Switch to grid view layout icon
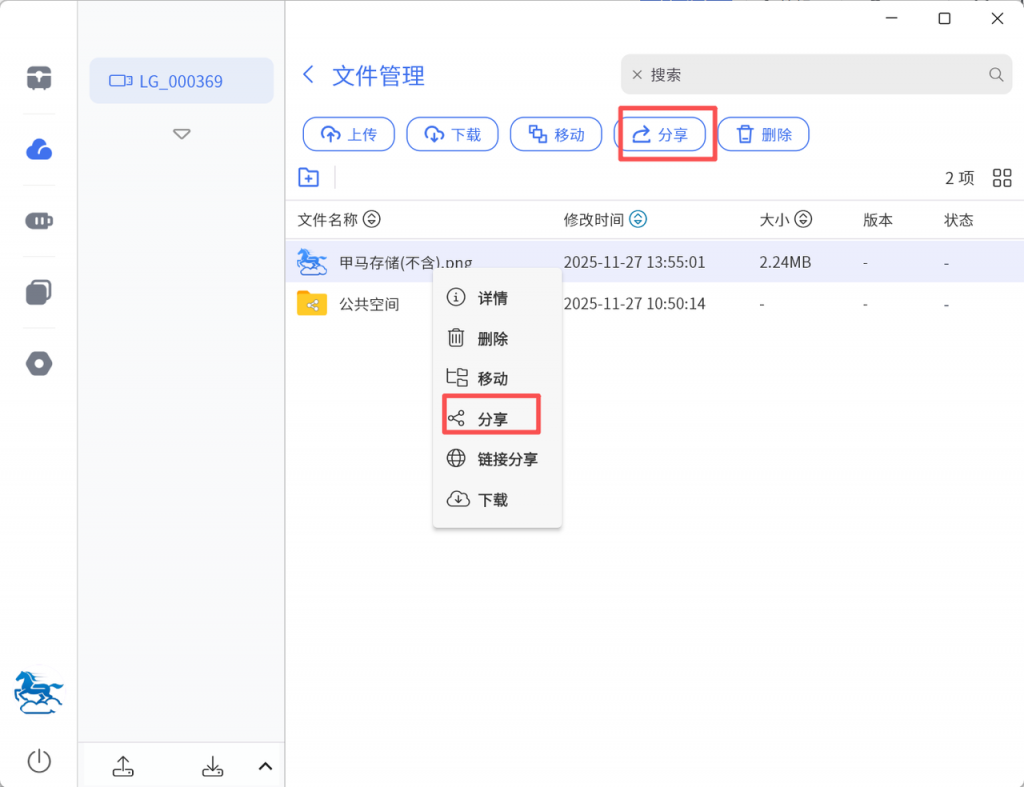This screenshot has height=787, width=1024. pos(1002,178)
